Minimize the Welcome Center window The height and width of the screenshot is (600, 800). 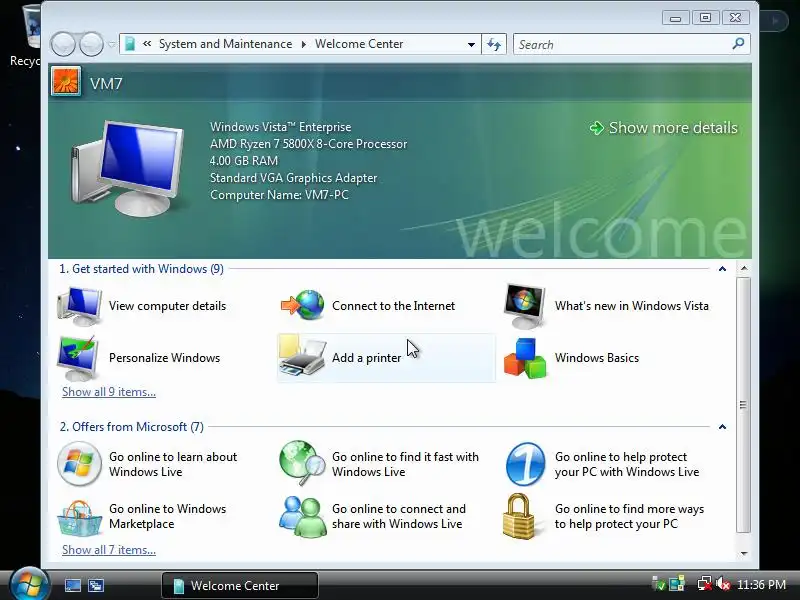[676, 18]
